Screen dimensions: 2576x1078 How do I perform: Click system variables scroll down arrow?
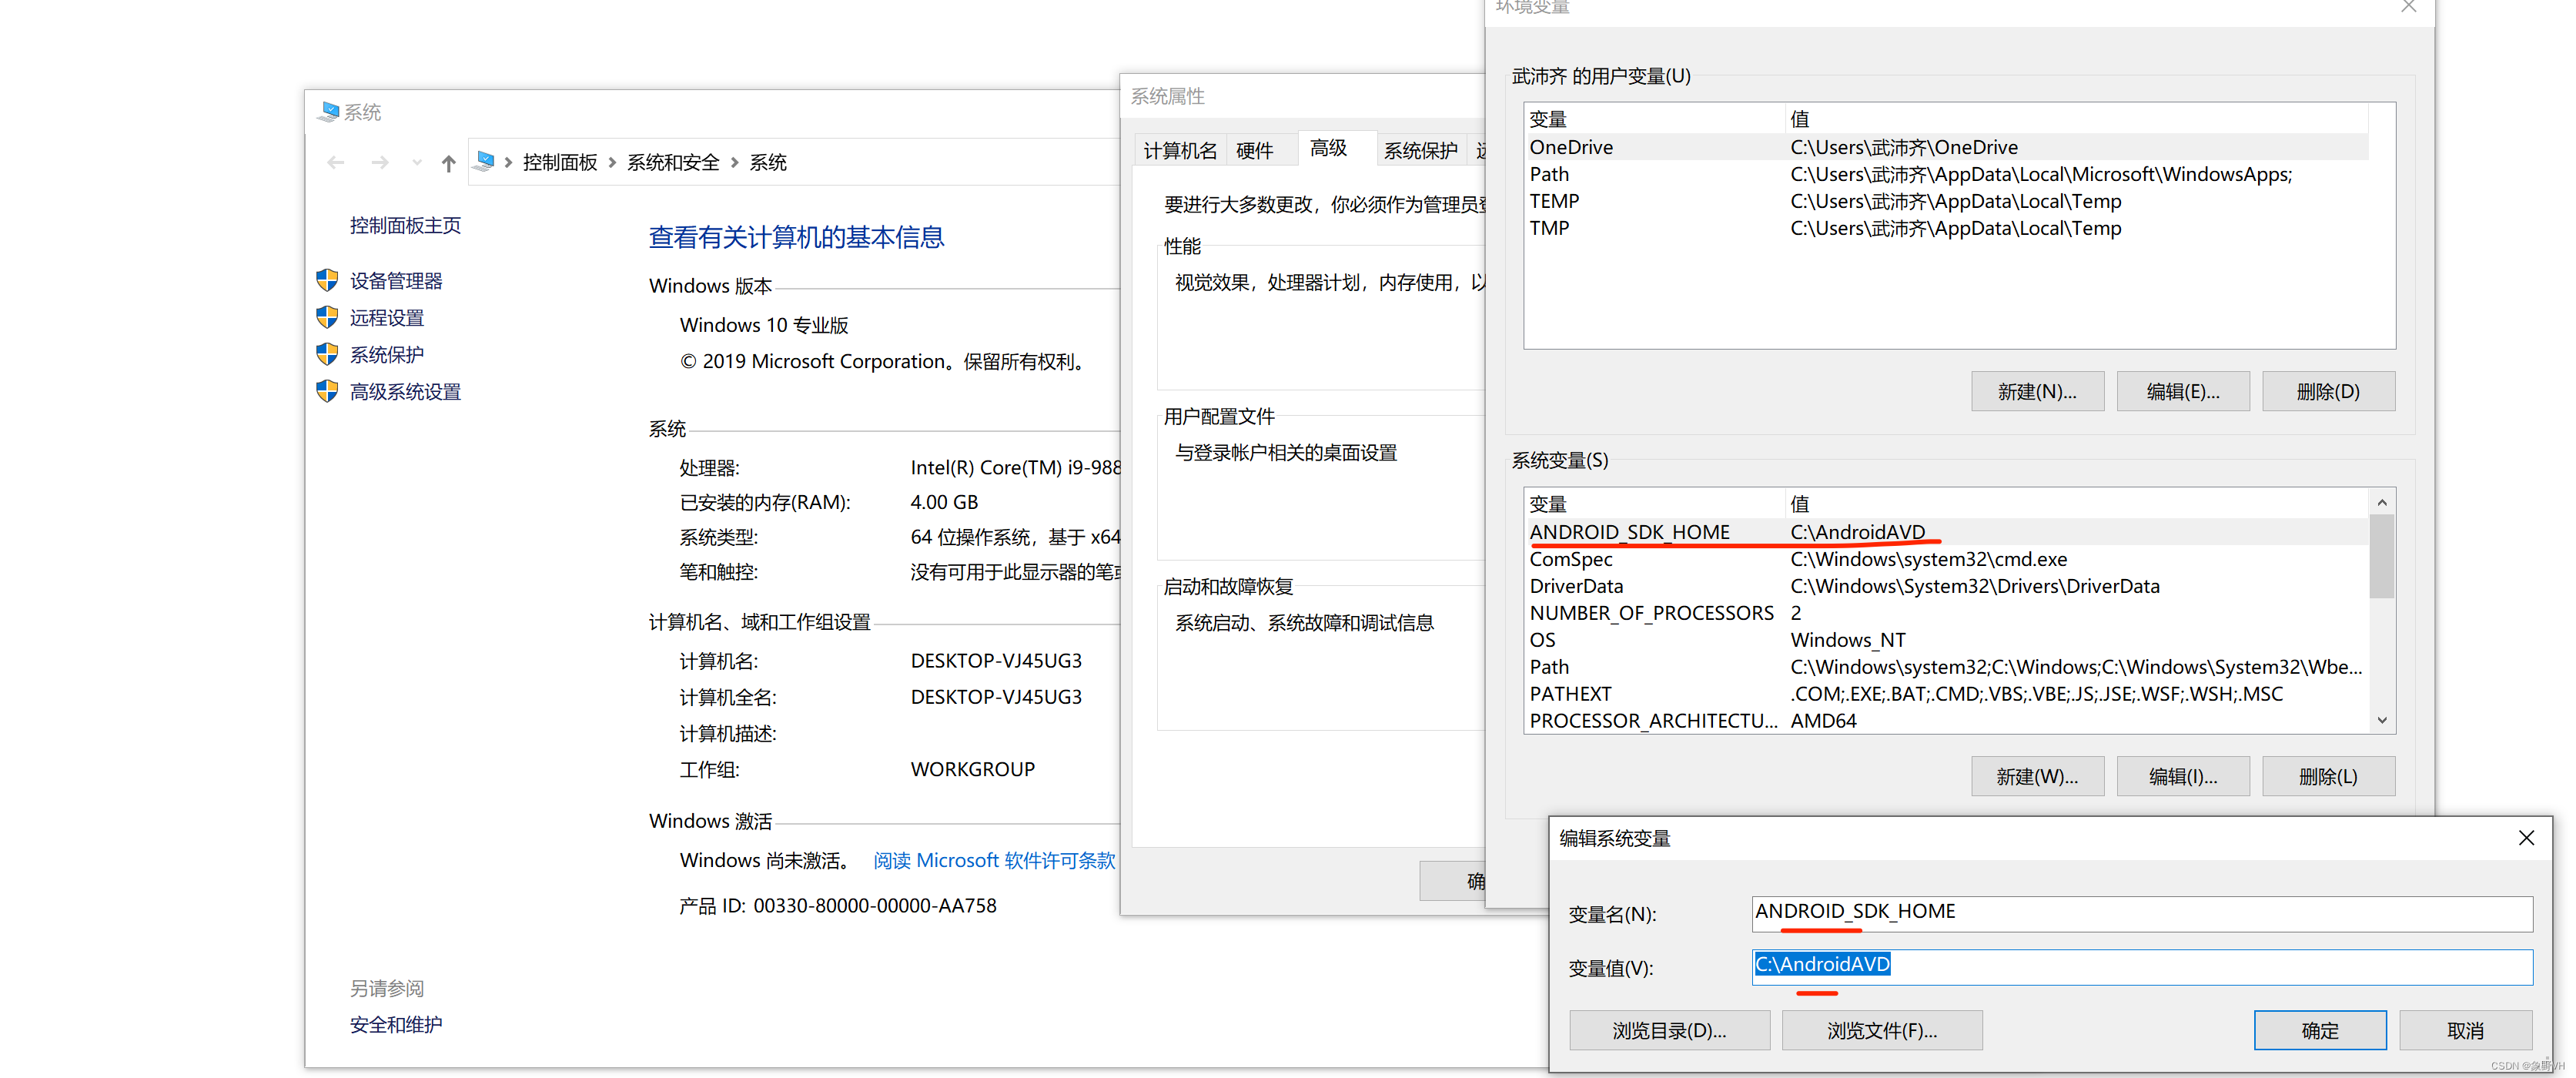(2382, 721)
